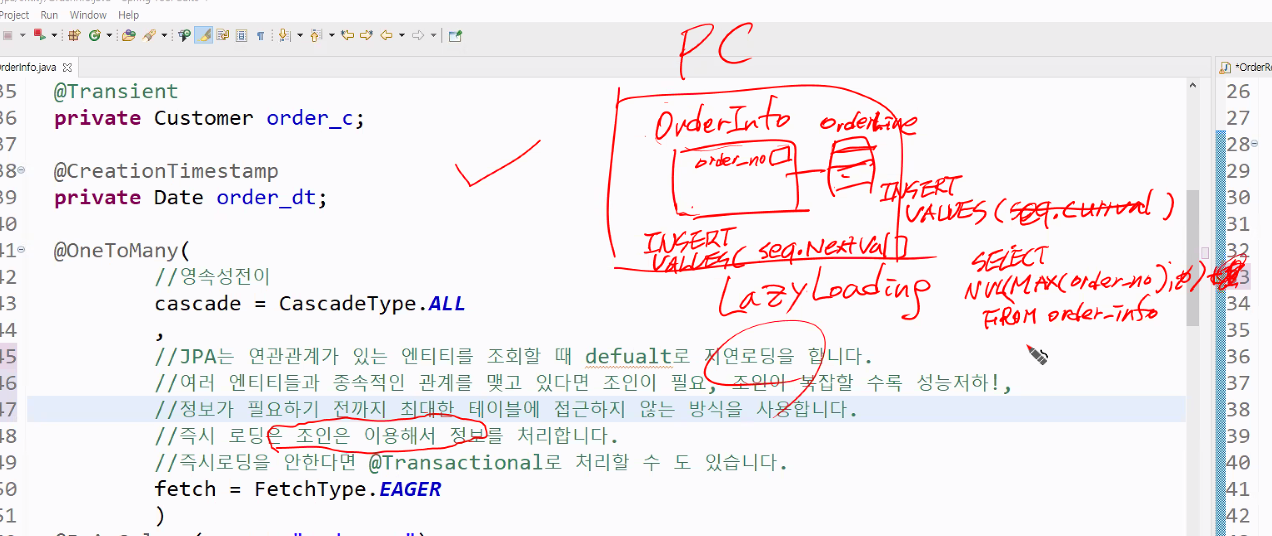Switch to the *OrderR... editor tab
Viewport: 1272px width, 536px height.
point(1245,67)
